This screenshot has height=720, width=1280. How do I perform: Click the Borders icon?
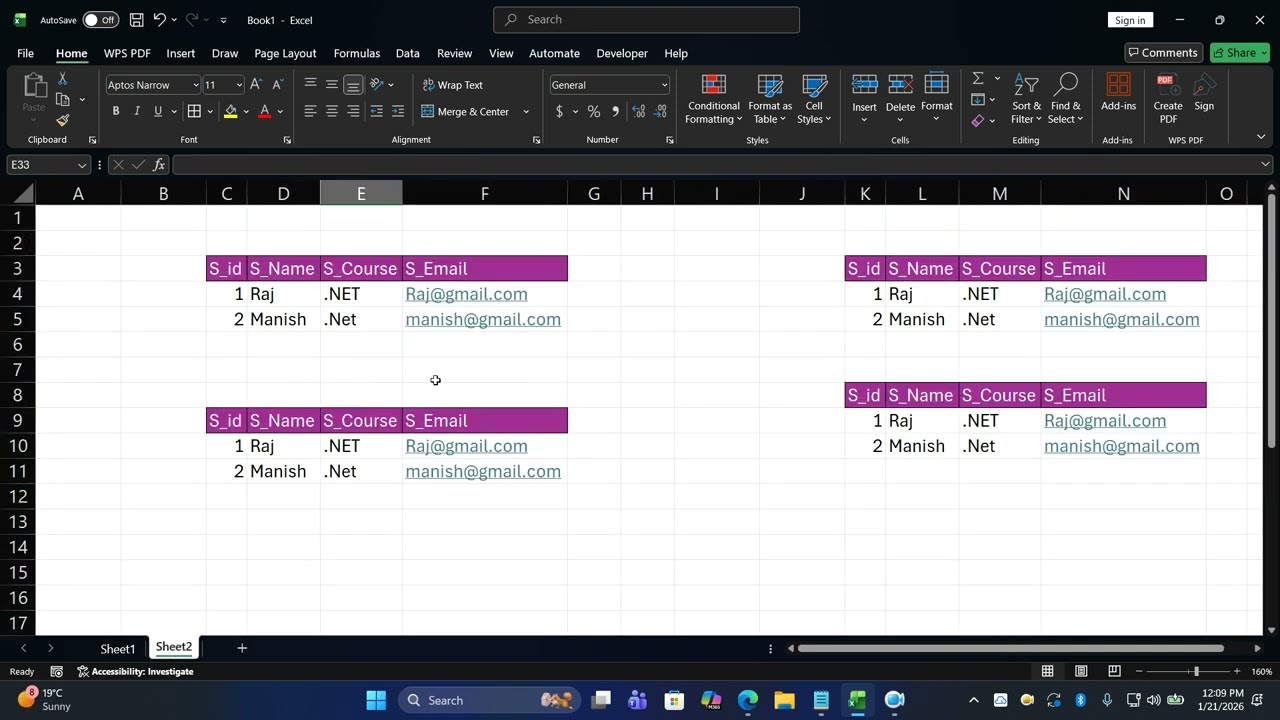tap(194, 111)
